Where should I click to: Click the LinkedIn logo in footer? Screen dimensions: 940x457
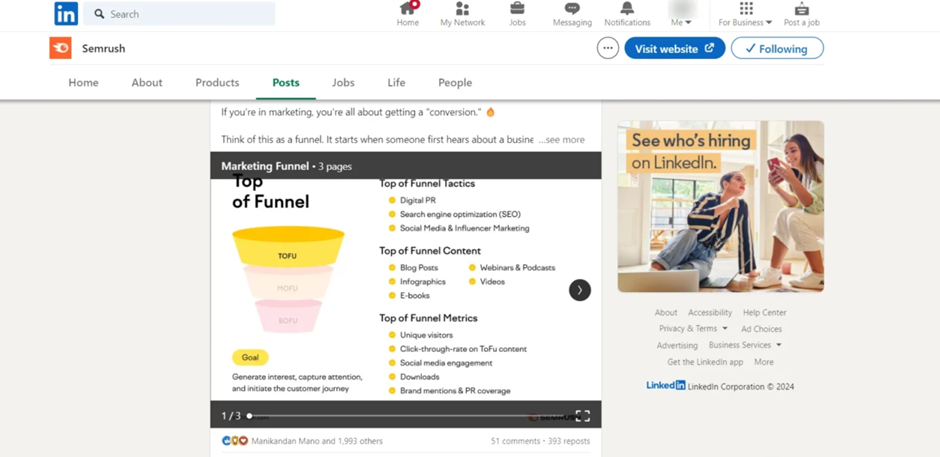(x=665, y=386)
